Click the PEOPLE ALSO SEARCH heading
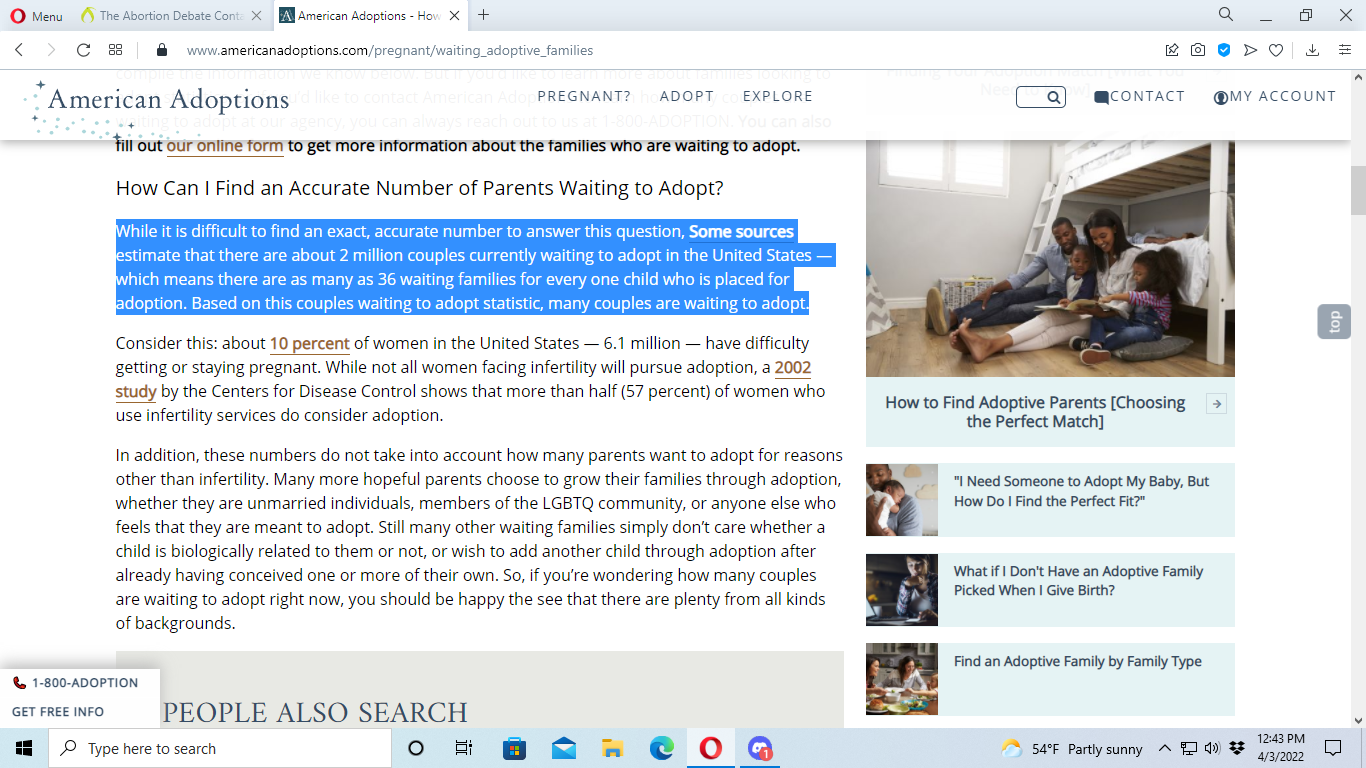The width and height of the screenshot is (1366, 768). click(315, 712)
